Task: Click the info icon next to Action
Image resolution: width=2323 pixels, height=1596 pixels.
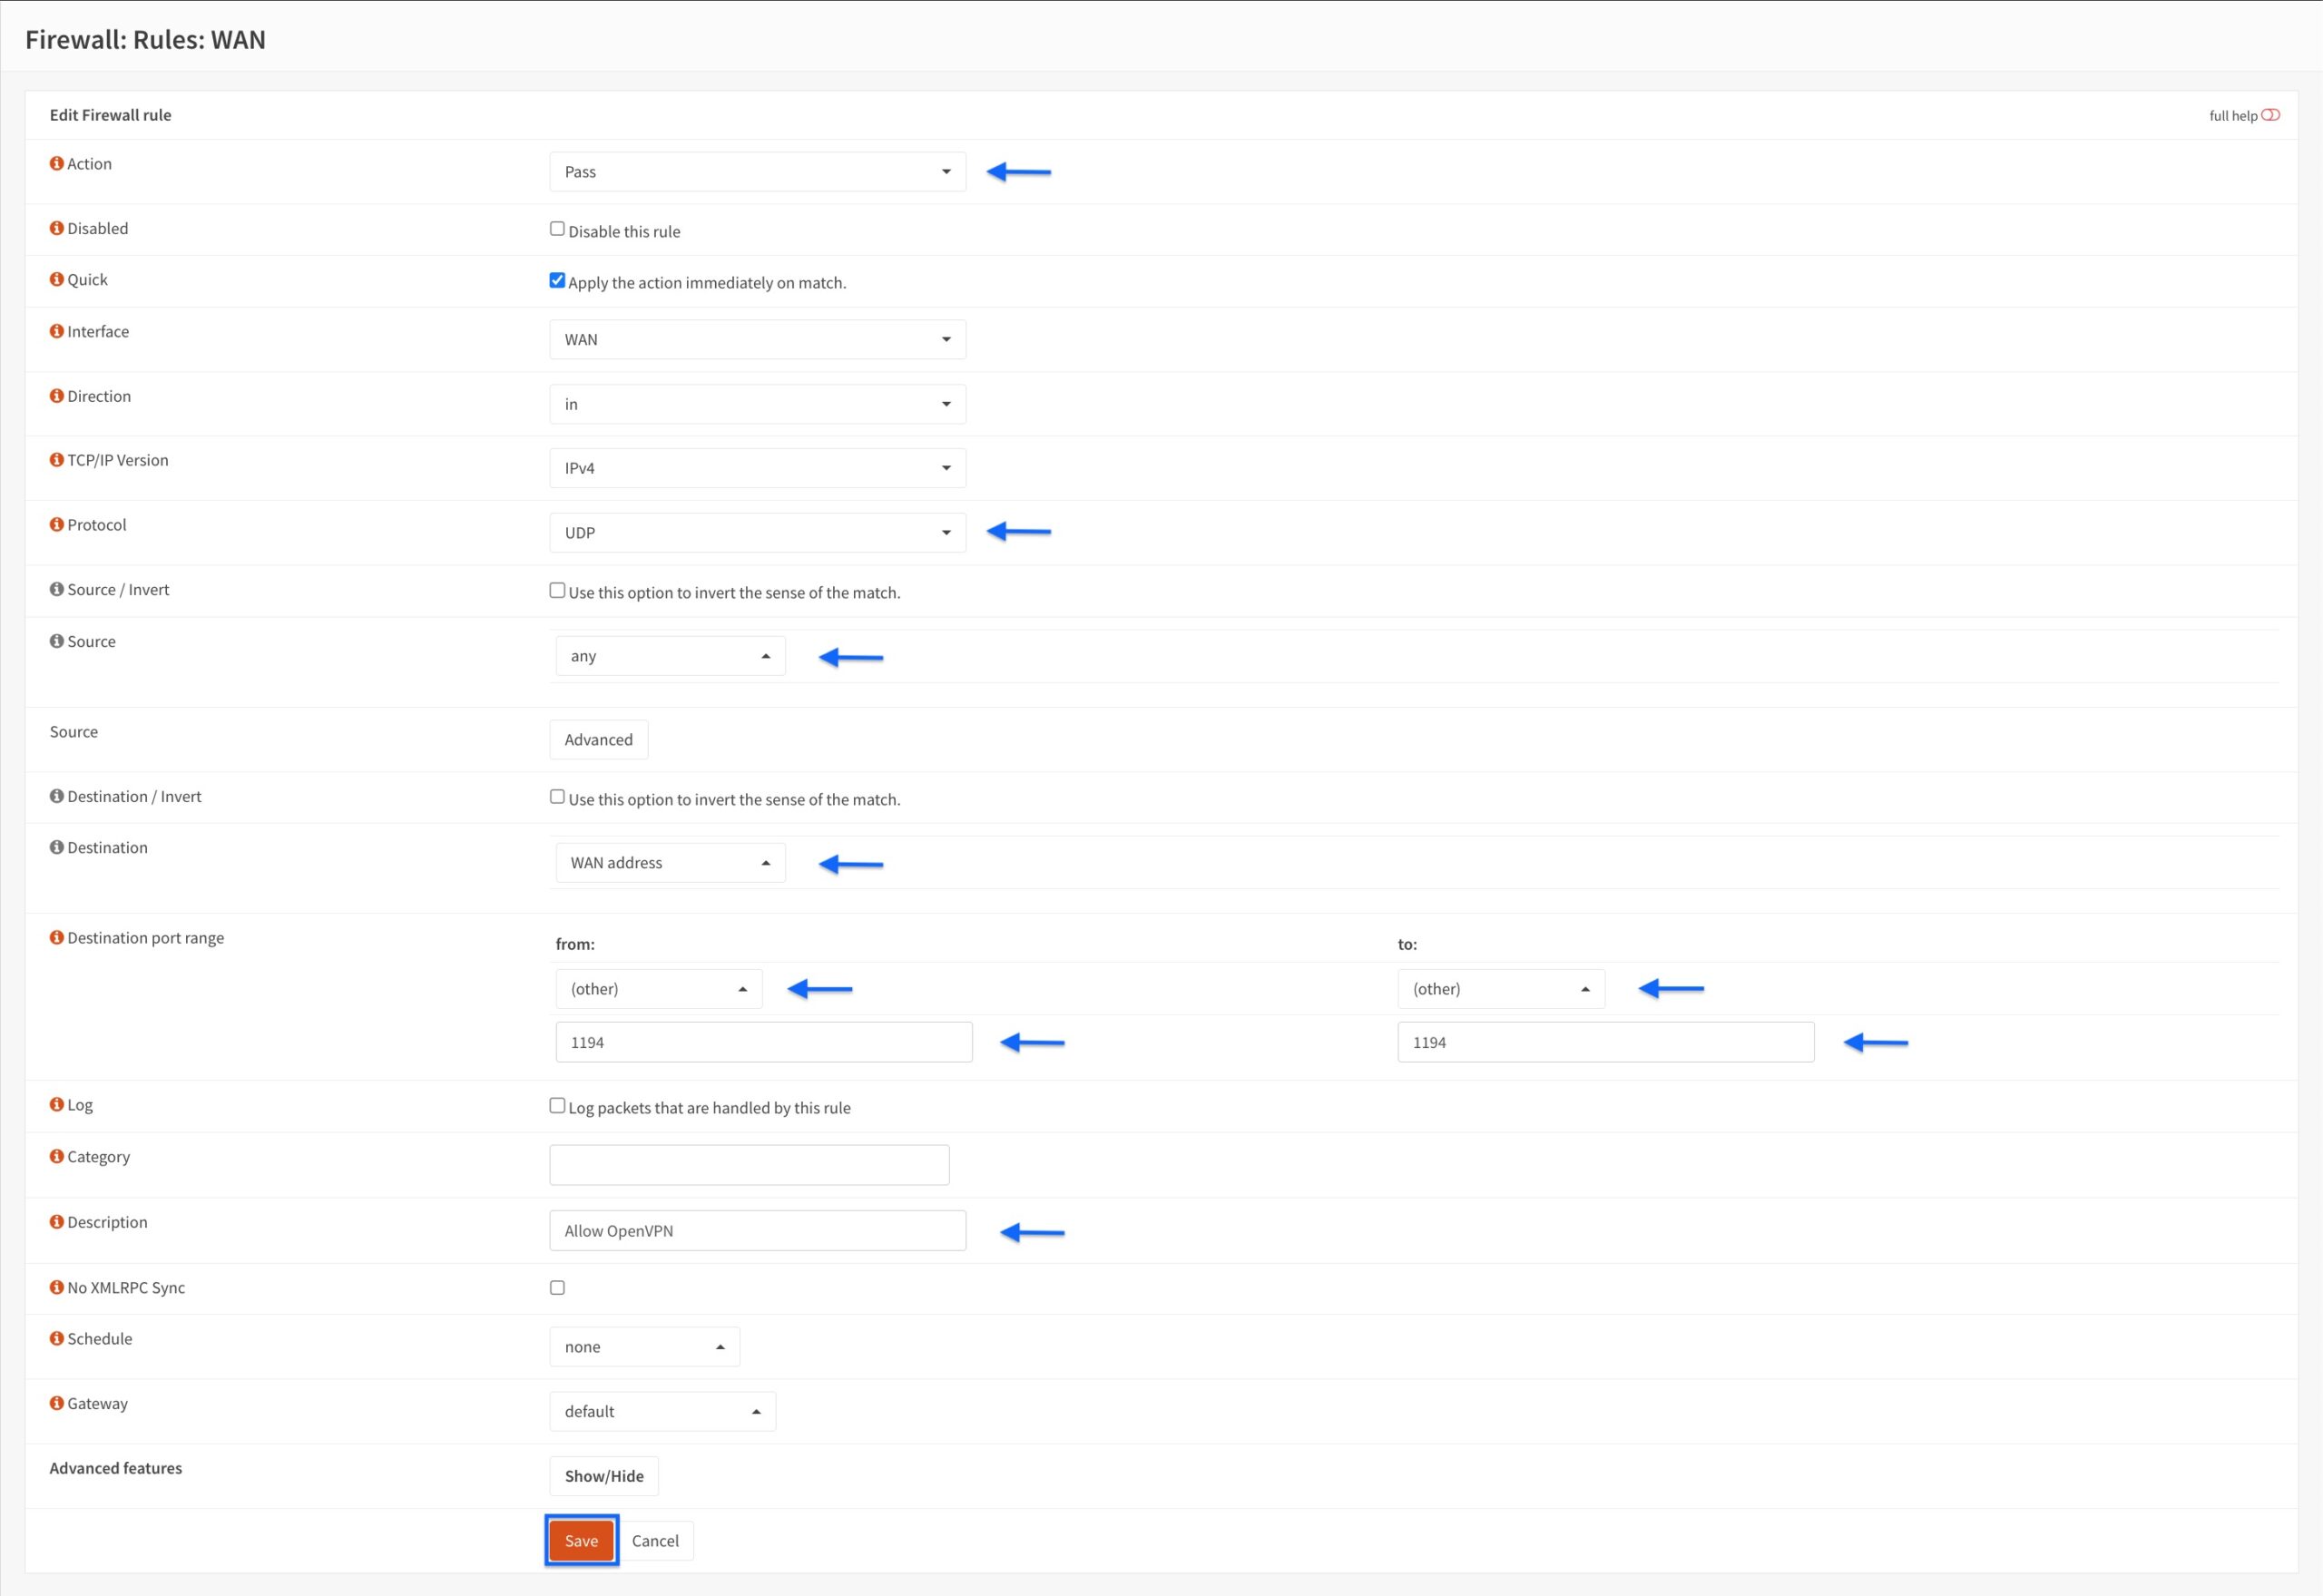Action: pyautogui.click(x=56, y=163)
